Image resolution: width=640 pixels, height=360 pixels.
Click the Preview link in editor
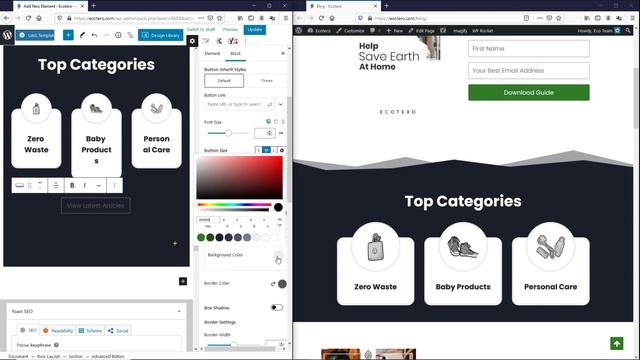point(230,30)
